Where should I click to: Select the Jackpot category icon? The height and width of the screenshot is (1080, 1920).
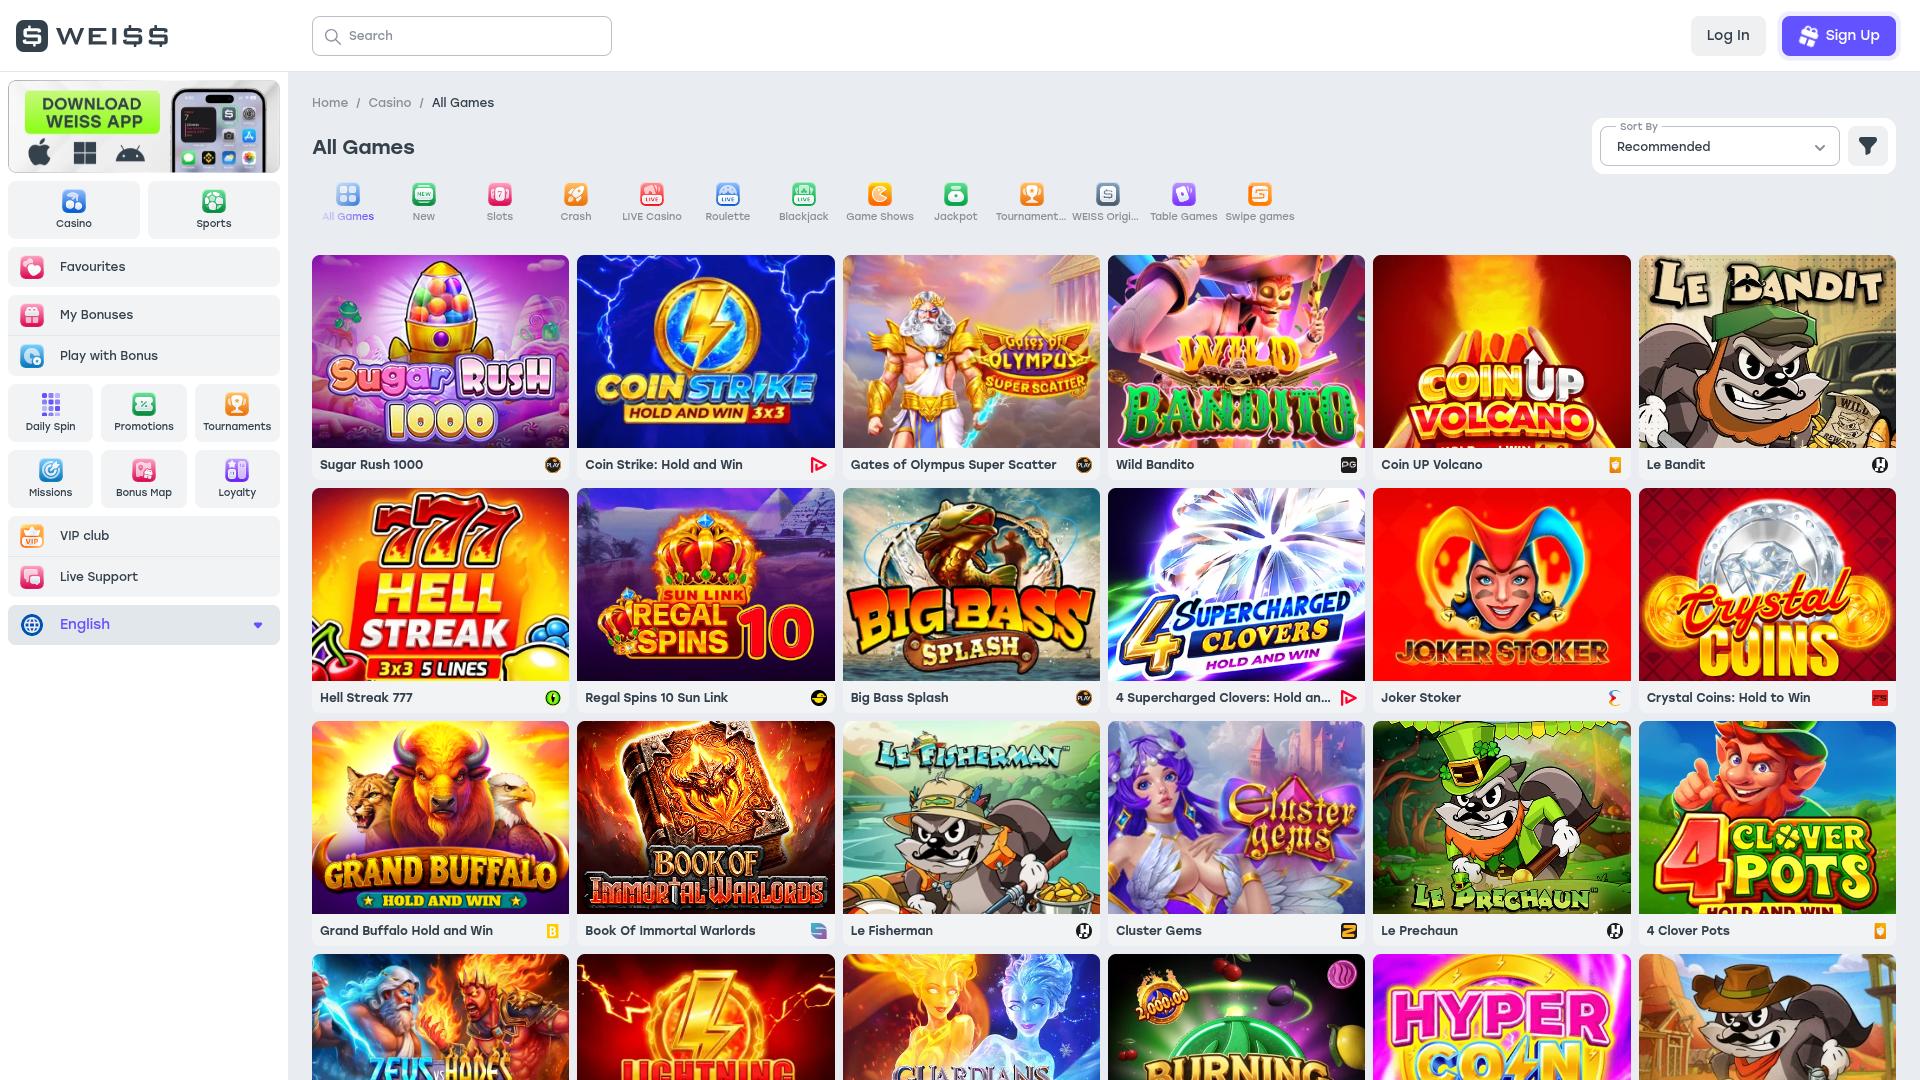[x=956, y=194]
